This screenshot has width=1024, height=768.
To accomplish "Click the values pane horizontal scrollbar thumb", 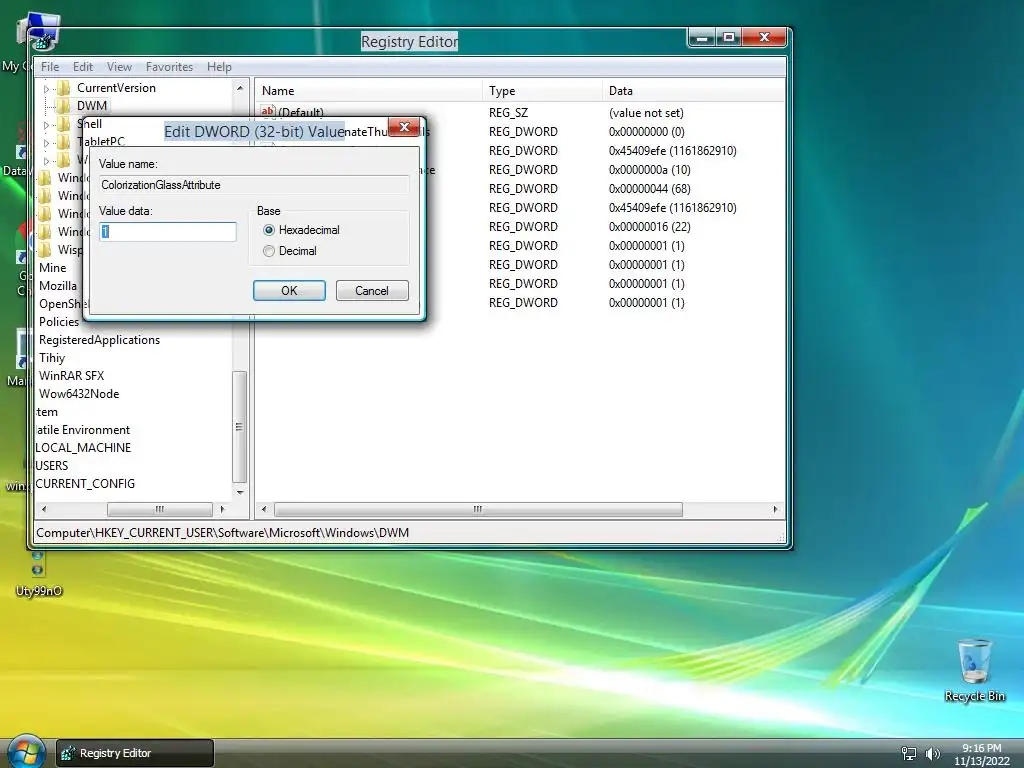I will click(478, 509).
